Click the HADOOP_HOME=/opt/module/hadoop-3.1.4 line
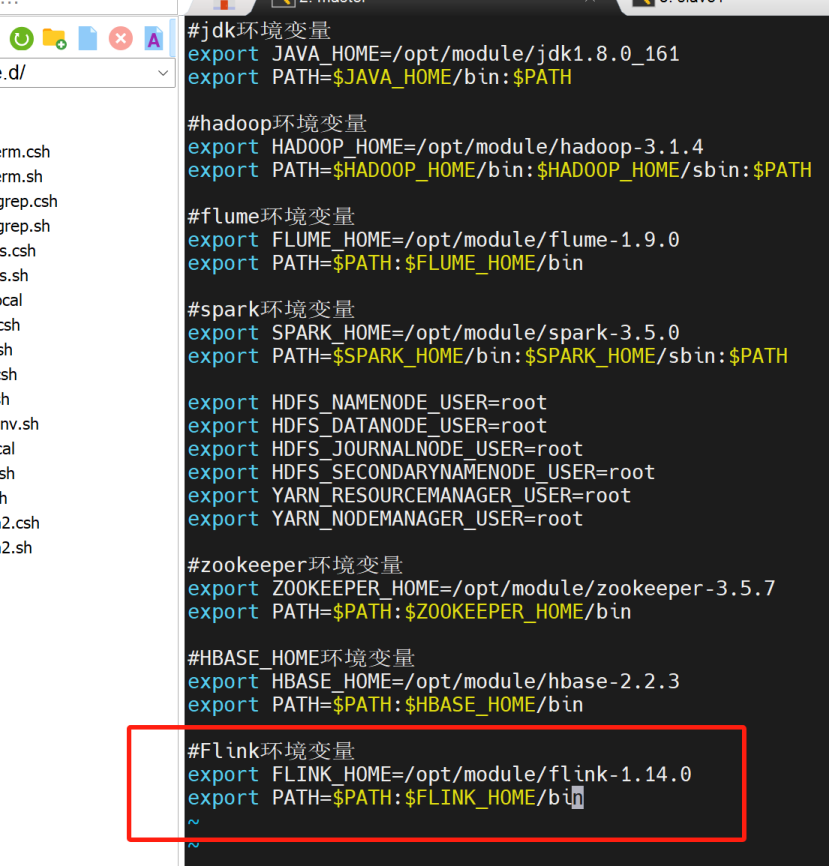This screenshot has width=829, height=867. coord(445,147)
